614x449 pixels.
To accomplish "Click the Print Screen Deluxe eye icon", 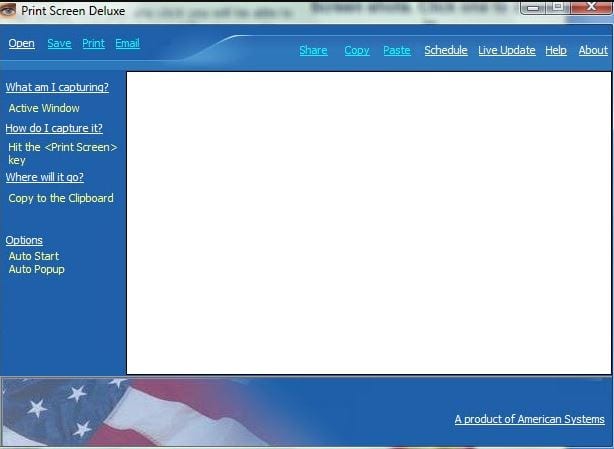I will 9,8.
